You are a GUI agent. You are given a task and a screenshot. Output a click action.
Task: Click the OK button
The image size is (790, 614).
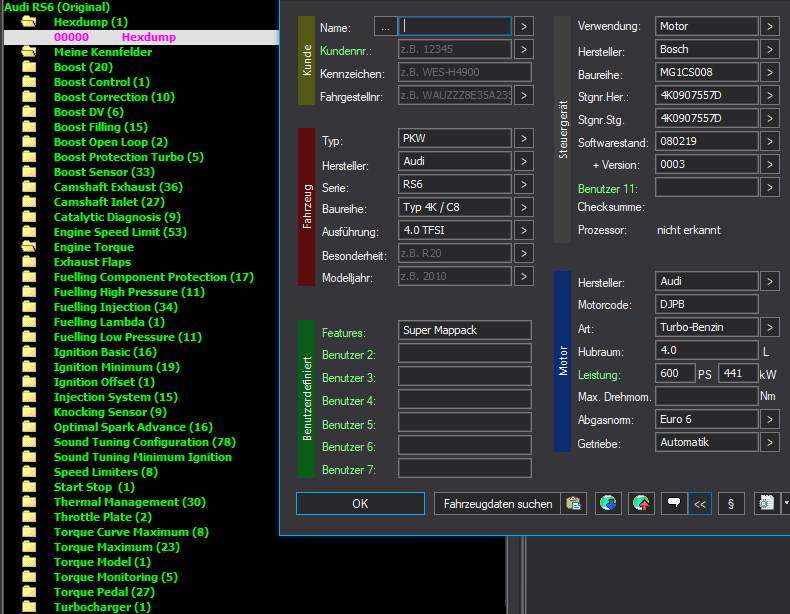(360, 503)
